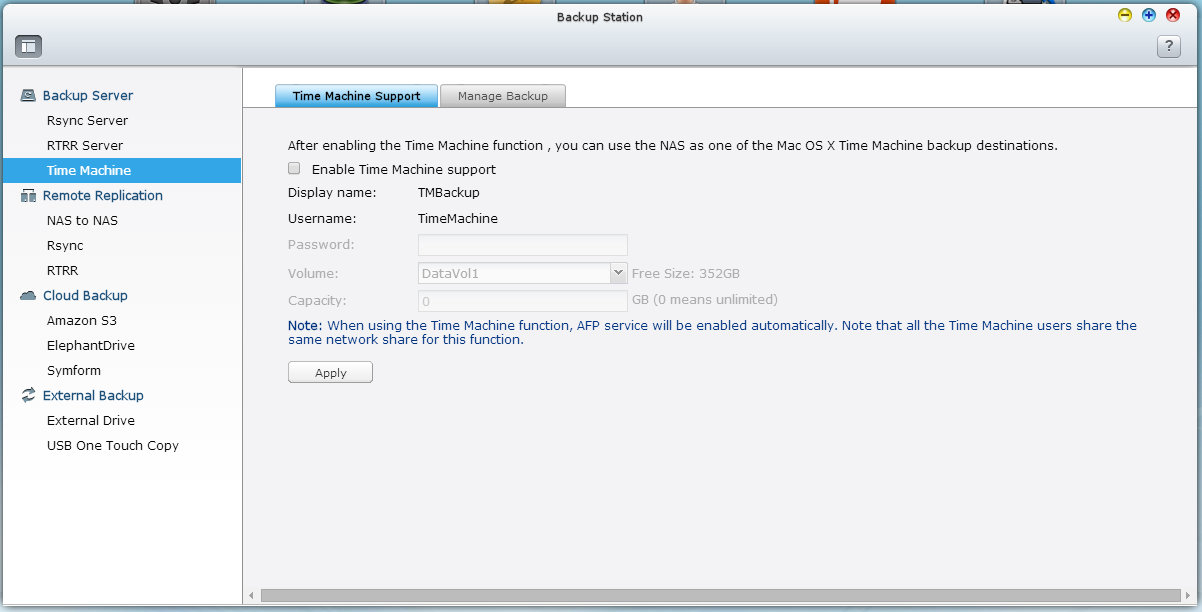Select Time Machine in sidebar
1202x612 pixels.
121,171
